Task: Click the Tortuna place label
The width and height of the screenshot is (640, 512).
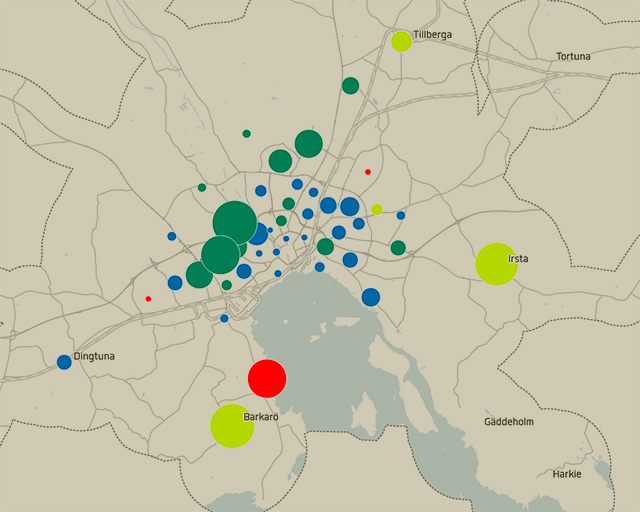Action: (573, 56)
